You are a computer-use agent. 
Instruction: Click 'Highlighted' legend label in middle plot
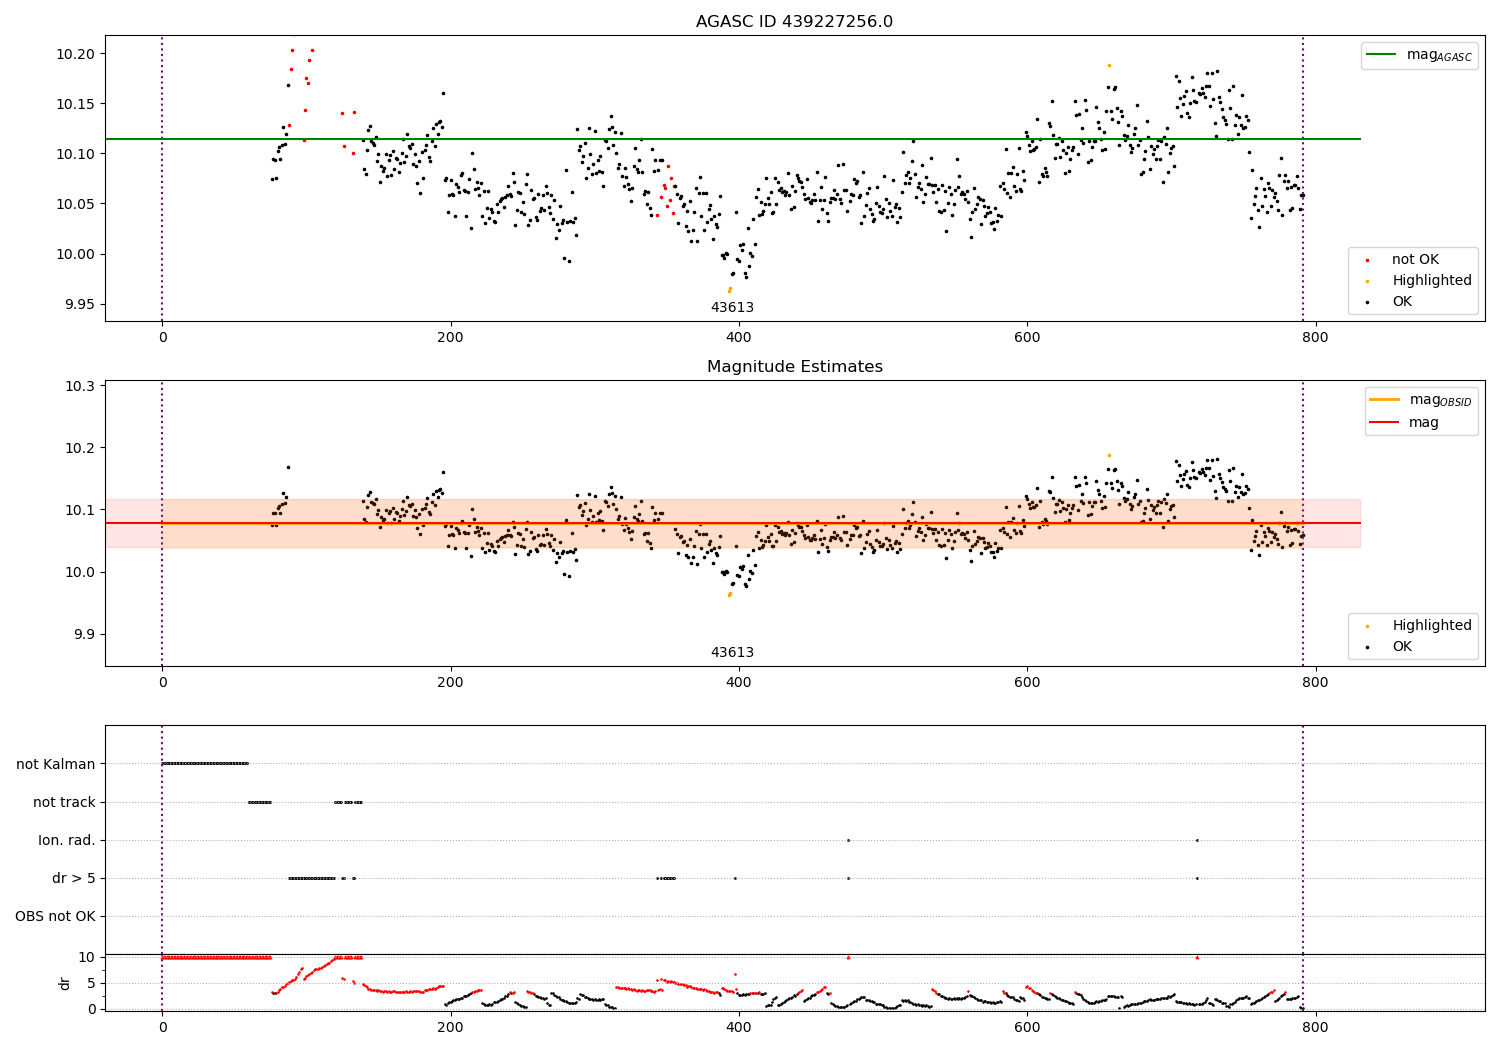pyautogui.click(x=1432, y=626)
